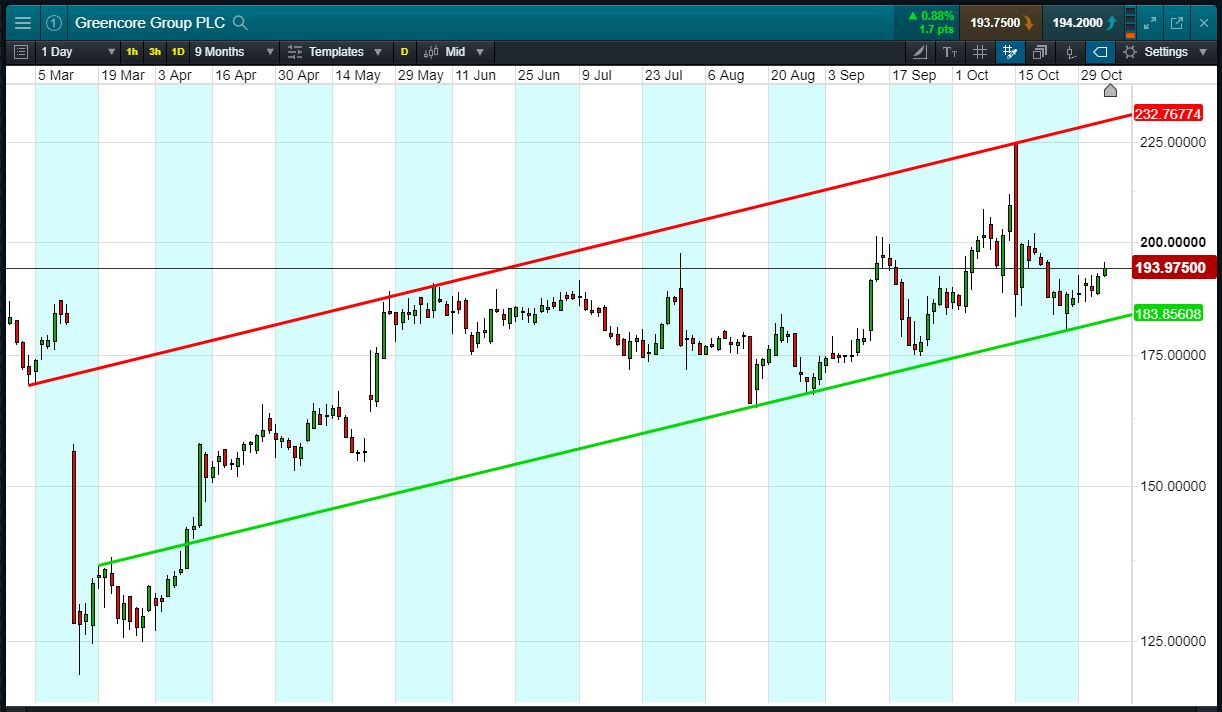
Task: Click the 175.00000 price axis label
Action: point(1172,355)
